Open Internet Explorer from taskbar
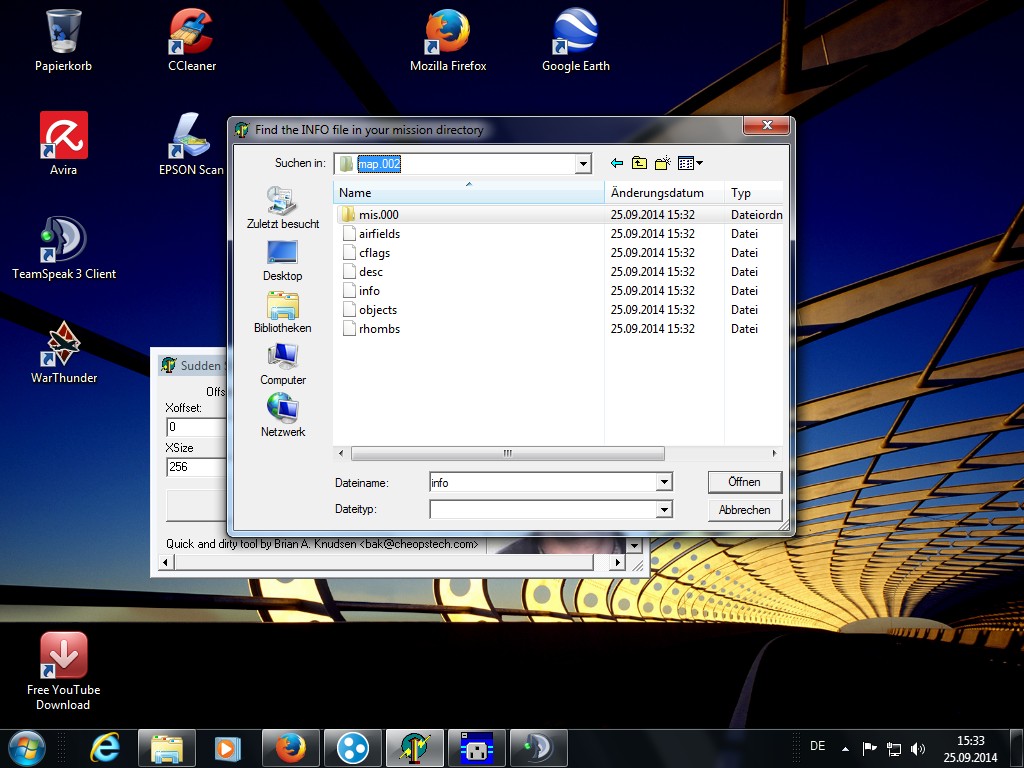This screenshot has height=768, width=1024. point(105,748)
